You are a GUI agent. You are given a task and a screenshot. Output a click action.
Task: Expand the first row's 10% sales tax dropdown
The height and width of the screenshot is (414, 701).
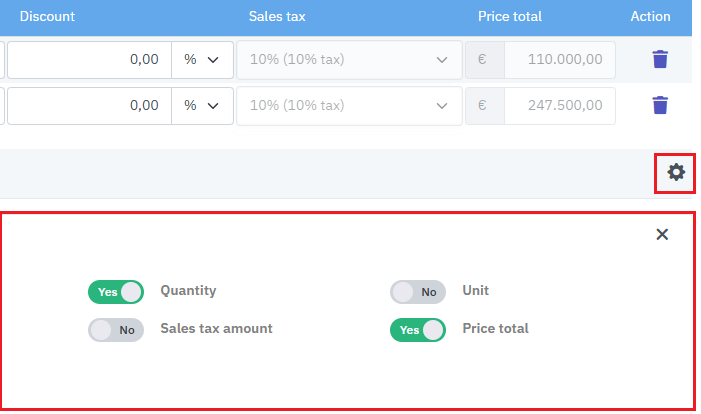coord(349,60)
